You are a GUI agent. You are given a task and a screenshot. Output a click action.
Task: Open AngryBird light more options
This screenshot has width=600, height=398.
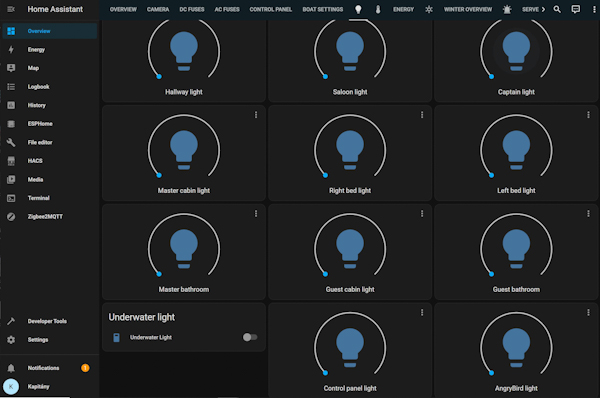pyautogui.click(x=588, y=313)
